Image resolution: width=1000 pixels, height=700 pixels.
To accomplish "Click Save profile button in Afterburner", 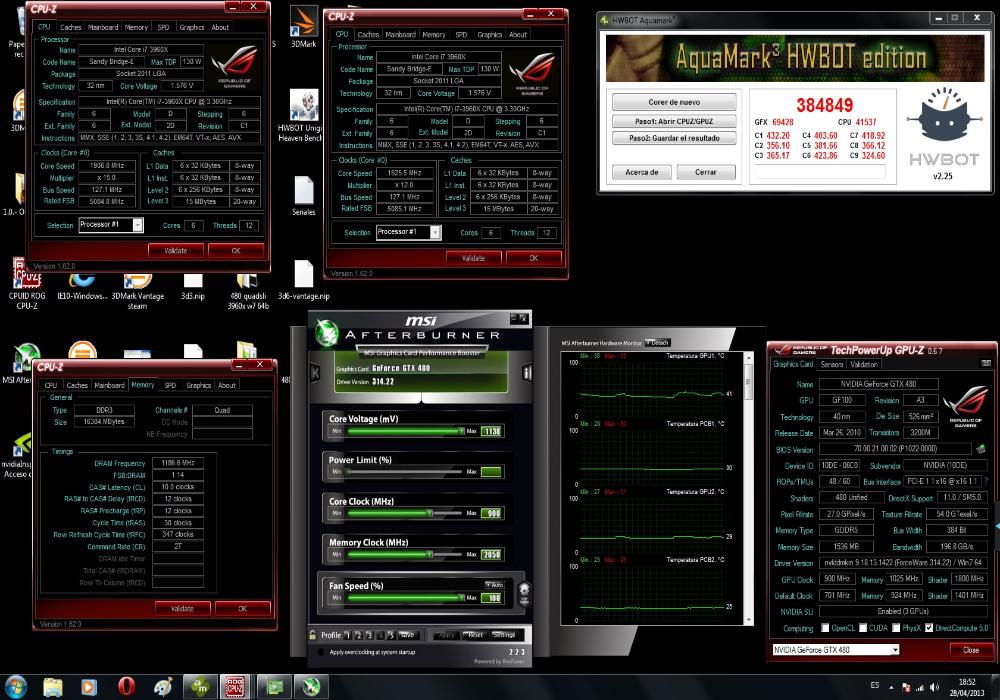I will [408, 635].
